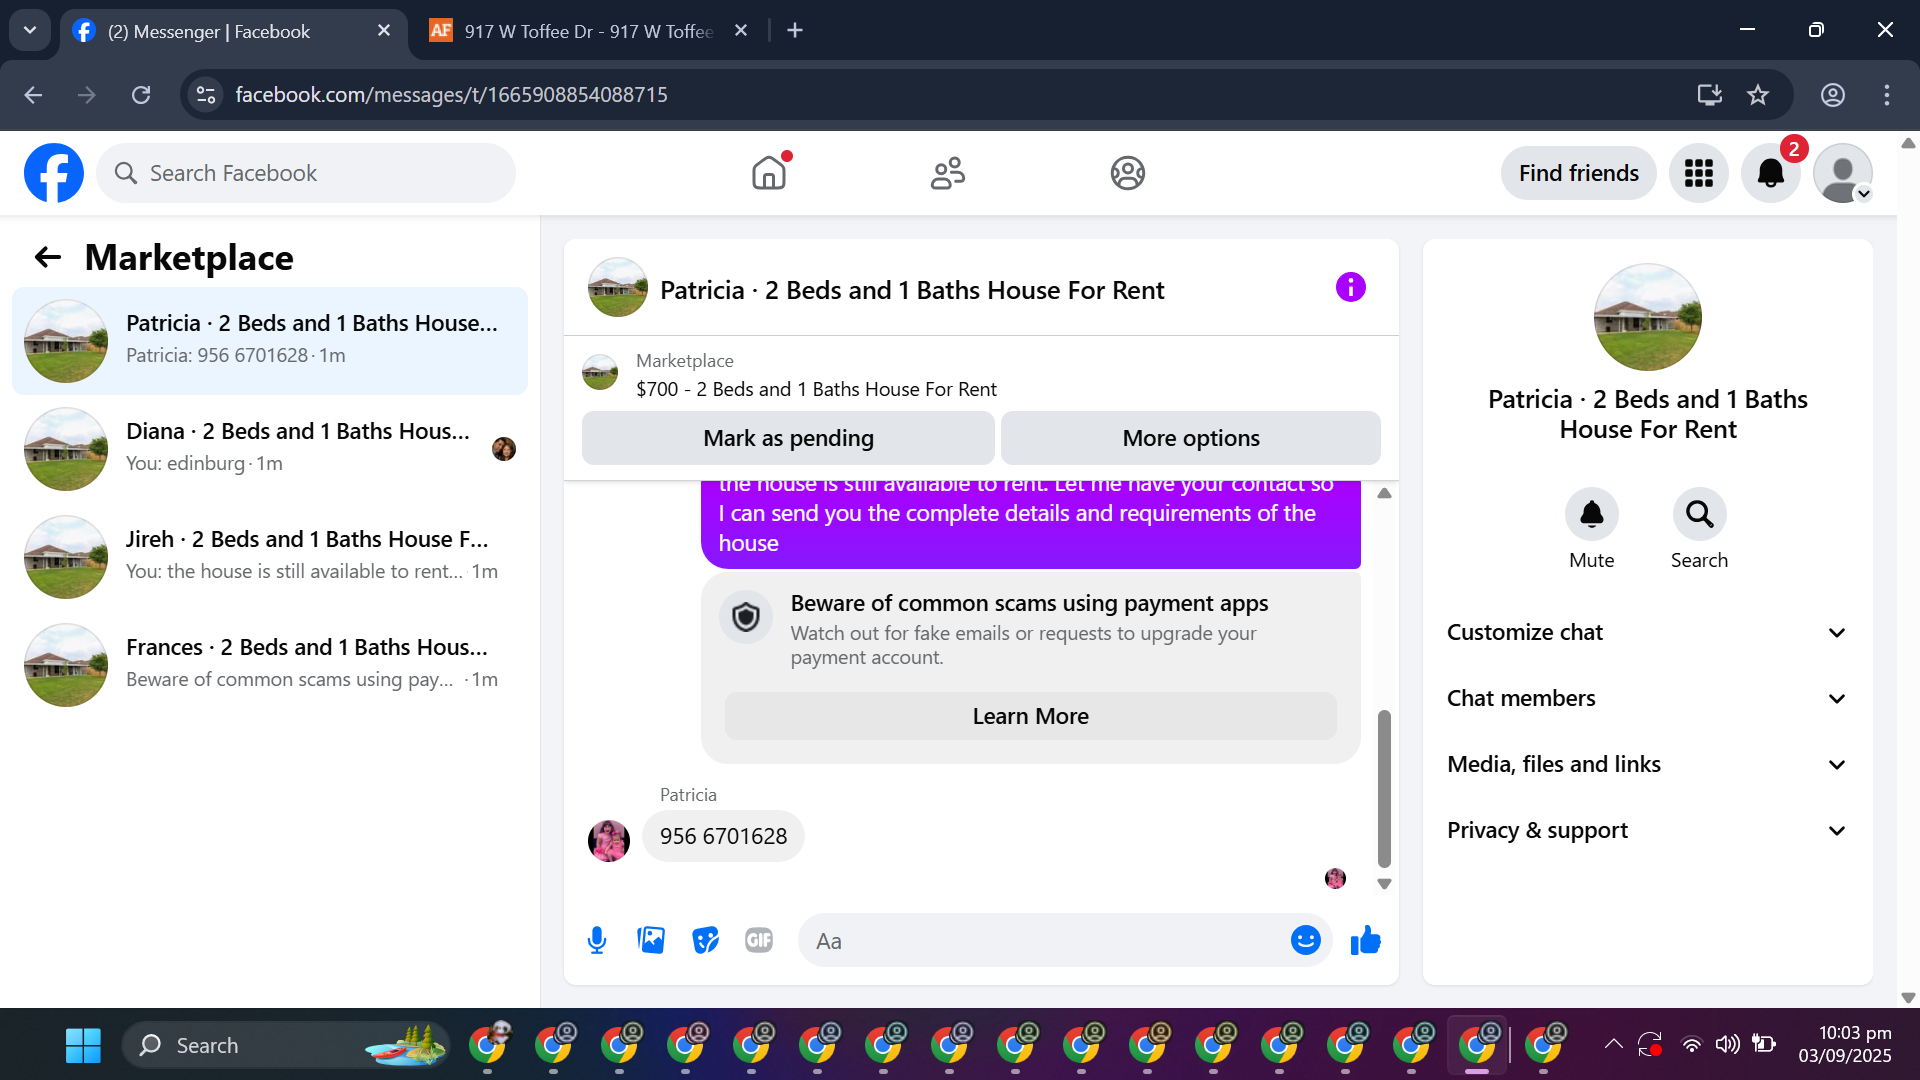Click Mark as pending button
The height and width of the screenshot is (1080, 1920).
tap(788, 438)
